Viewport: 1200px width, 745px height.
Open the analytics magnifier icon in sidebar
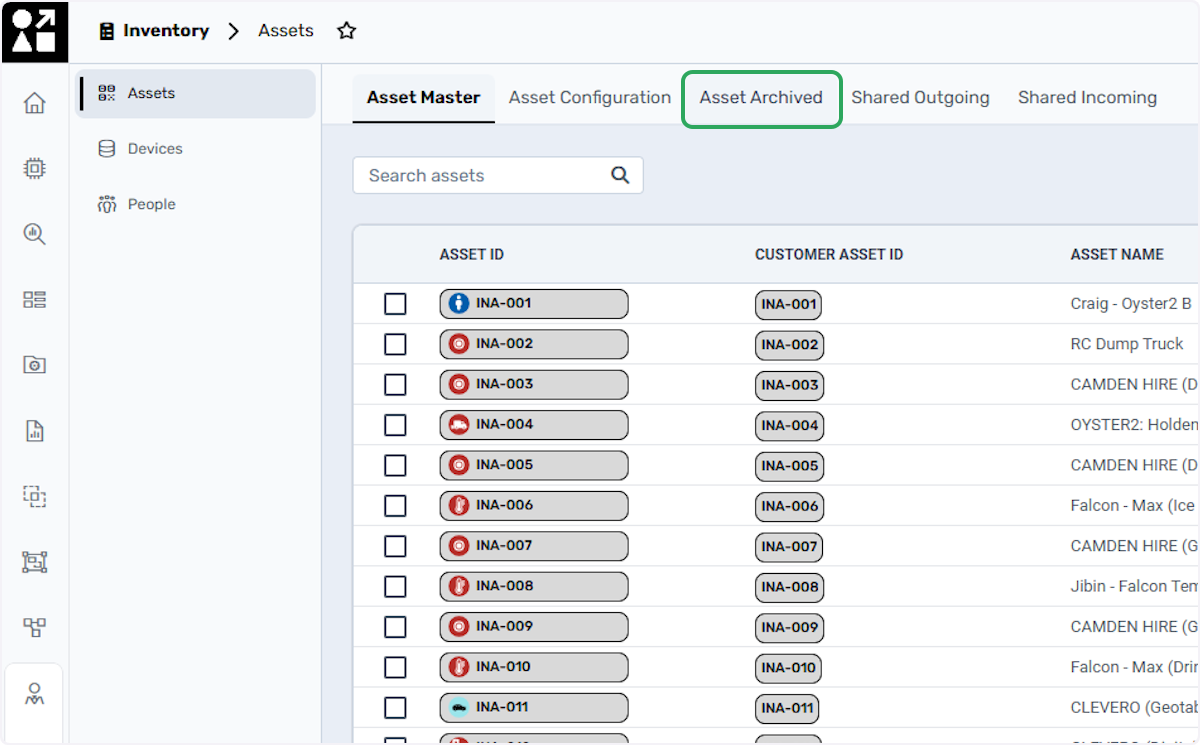(35, 234)
